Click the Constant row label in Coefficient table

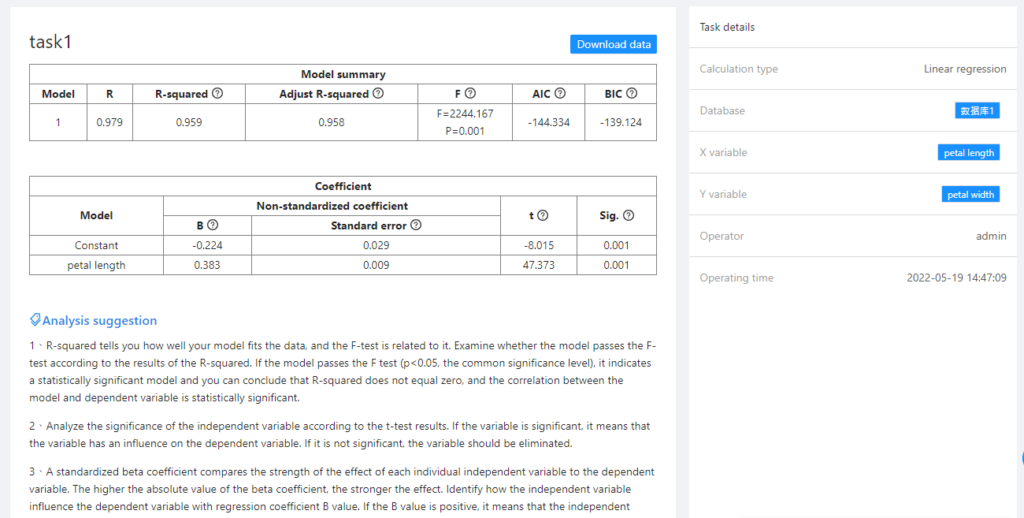click(96, 245)
